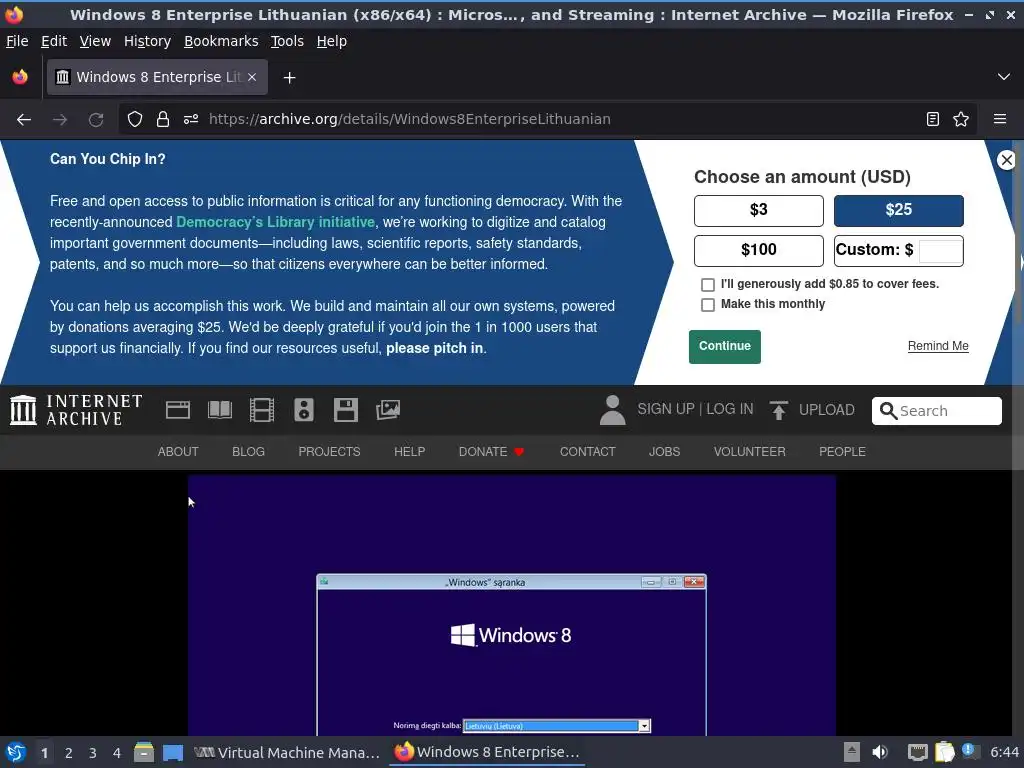Click the taskbar start menu icon
Viewport: 1024px width, 768px height.
point(16,752)
